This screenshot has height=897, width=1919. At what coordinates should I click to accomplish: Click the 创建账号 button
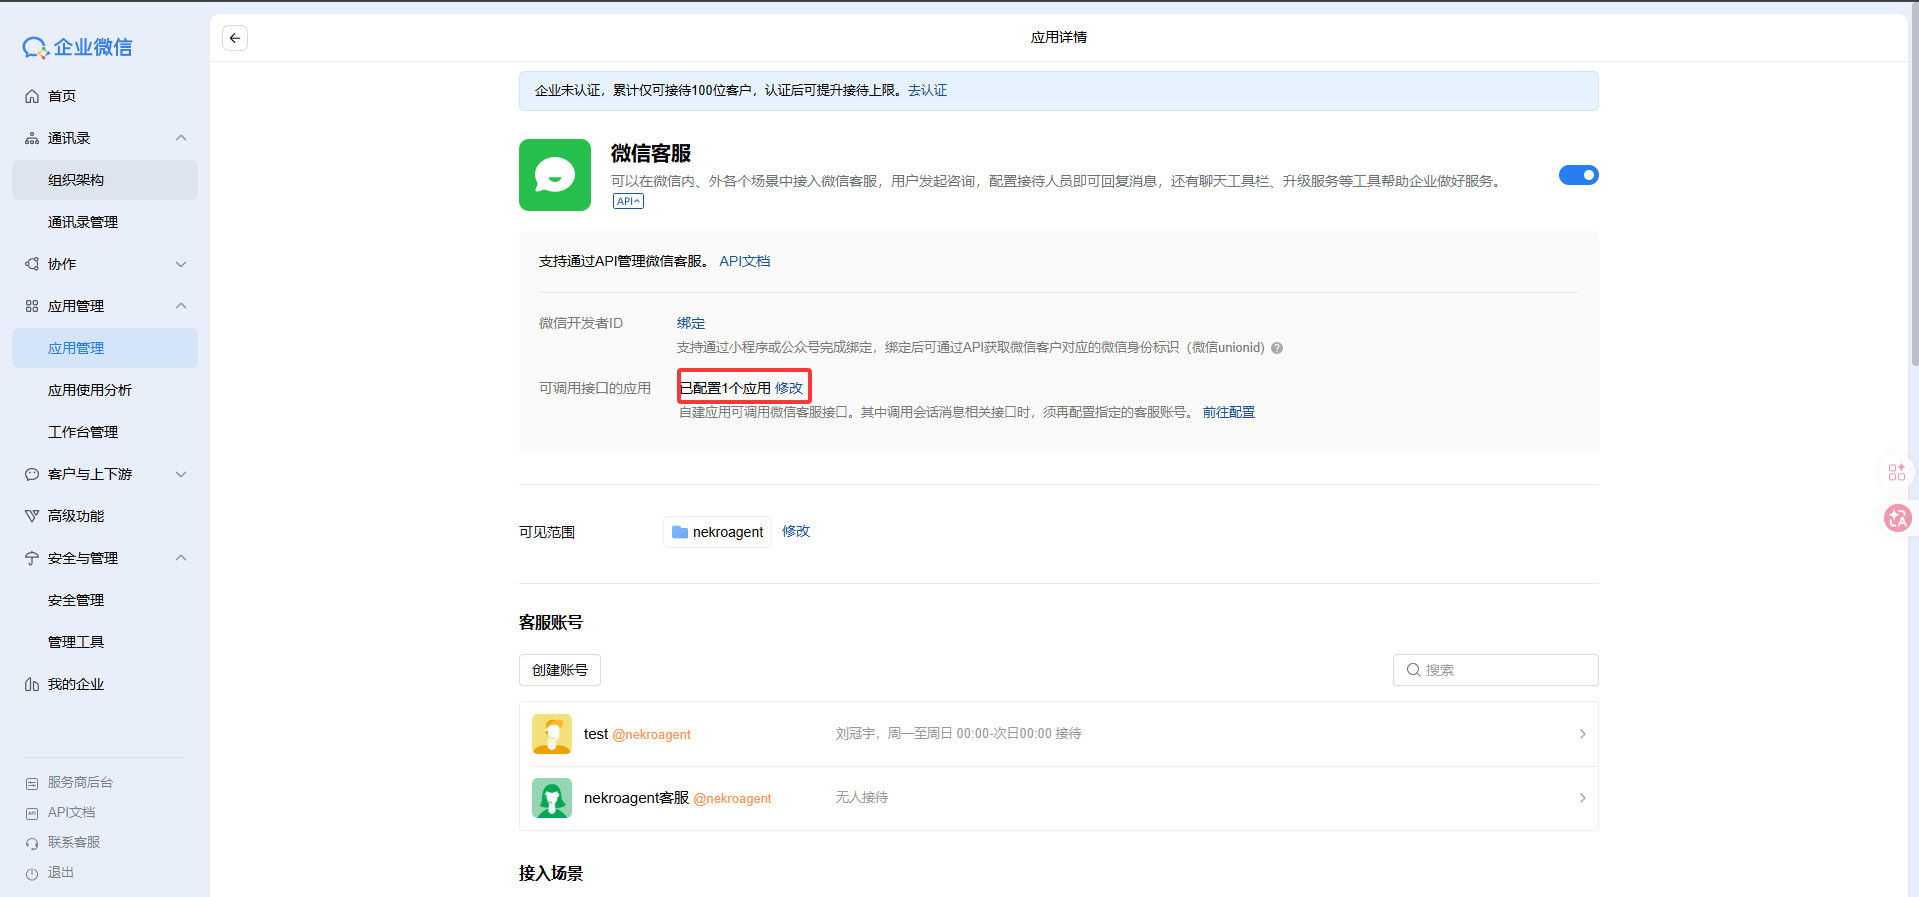coord(559,670)
